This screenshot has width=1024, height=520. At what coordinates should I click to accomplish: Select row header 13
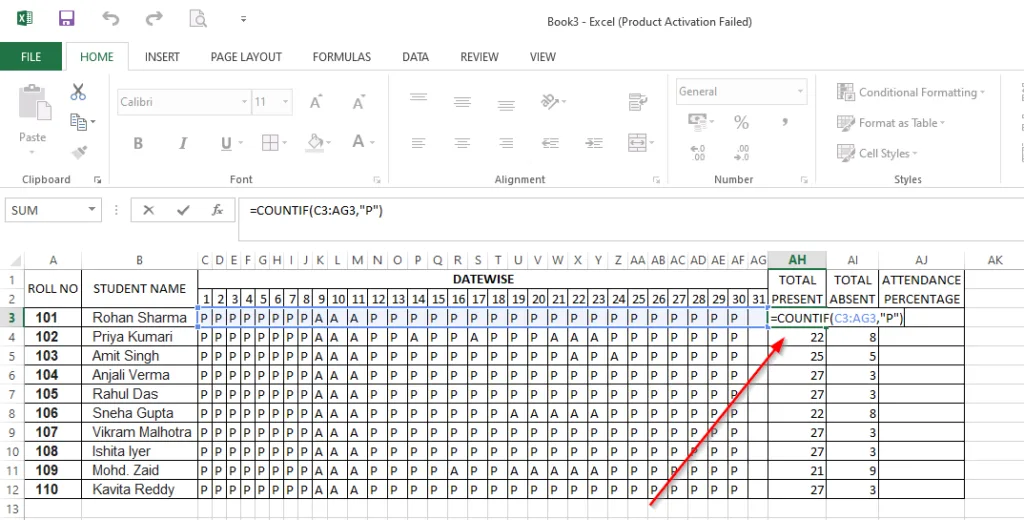tap(12, 508)
